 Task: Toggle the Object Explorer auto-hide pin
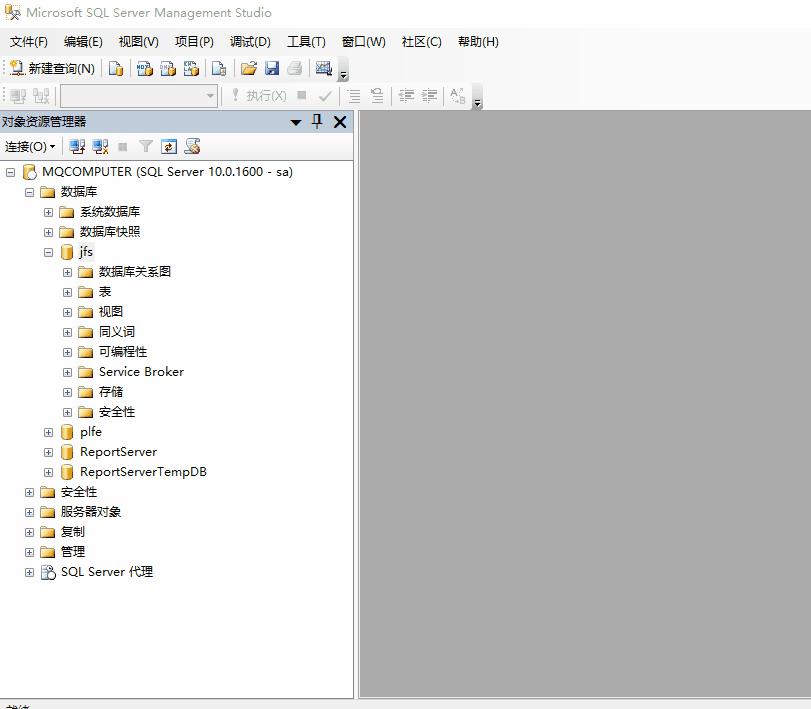317,120
